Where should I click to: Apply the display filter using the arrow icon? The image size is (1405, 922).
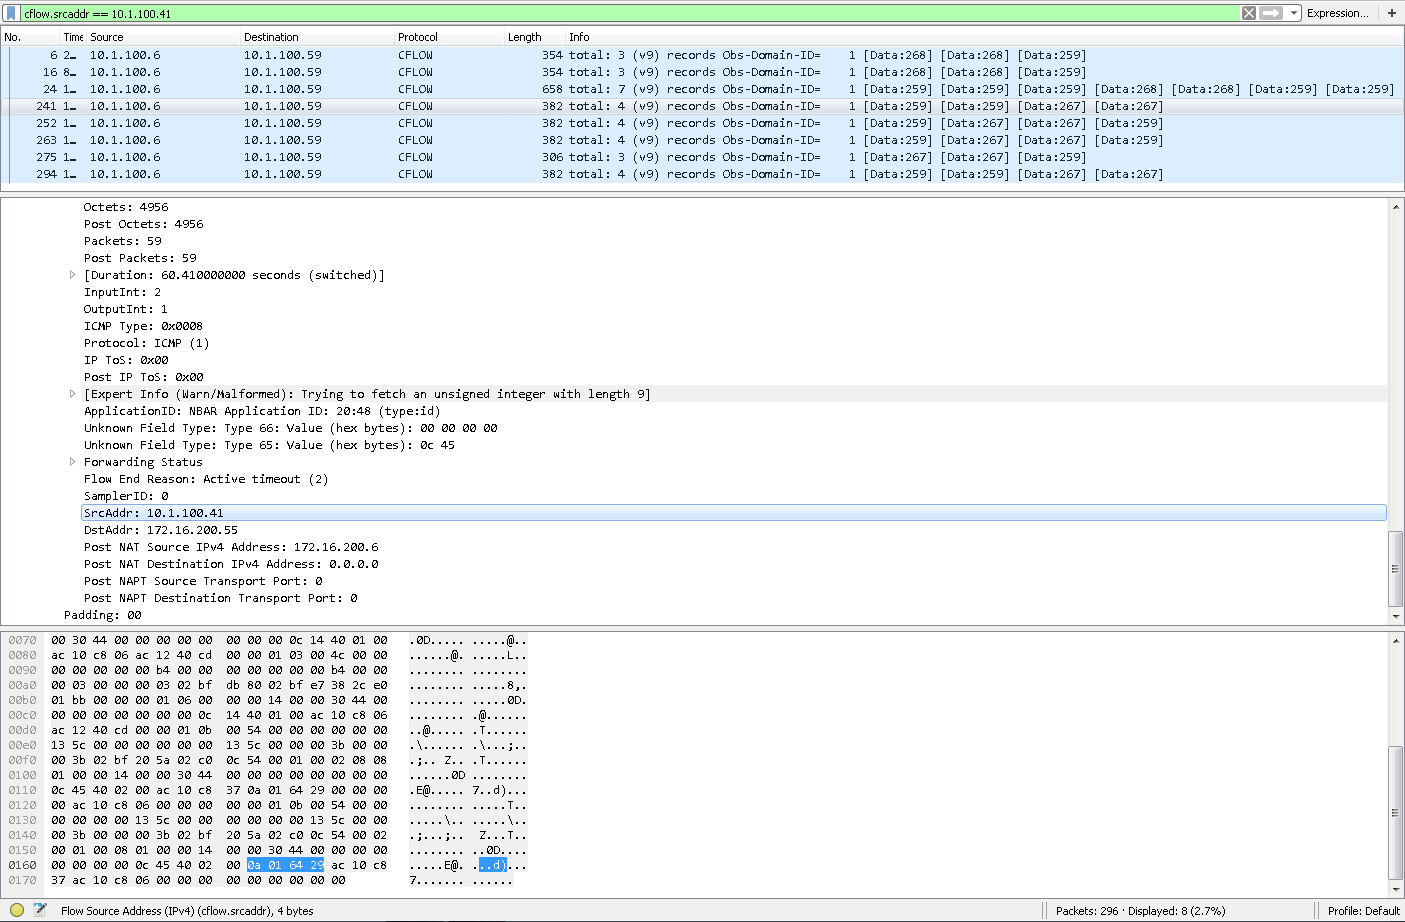pyautogui.click(x=1271, y=13)
